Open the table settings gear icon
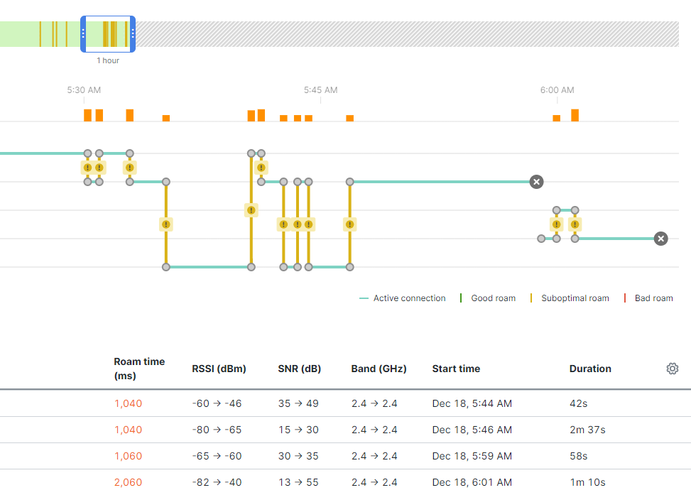Screen dimensions: 691x495 672,368
